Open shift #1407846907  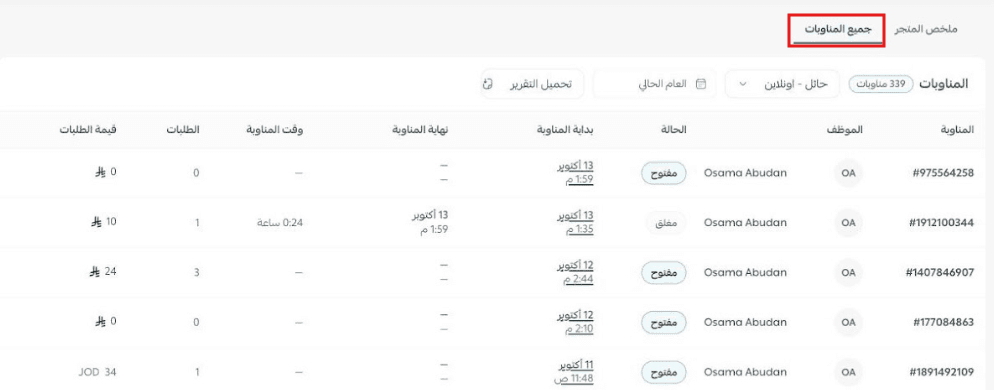tap(939, 273)
